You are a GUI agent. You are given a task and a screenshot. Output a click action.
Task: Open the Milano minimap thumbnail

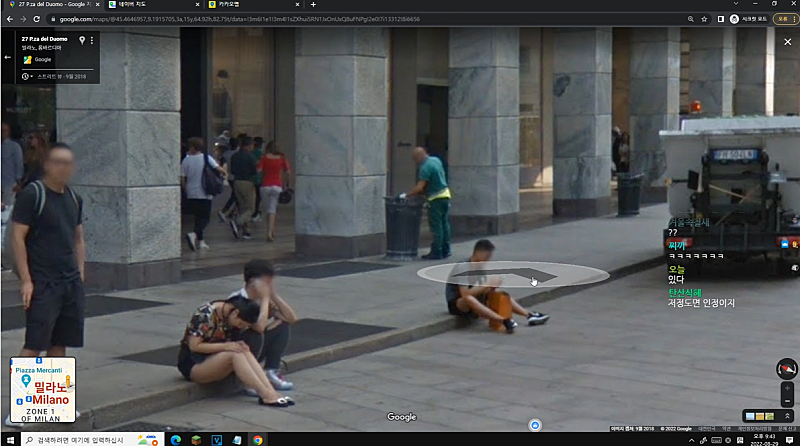pos(43,390)
